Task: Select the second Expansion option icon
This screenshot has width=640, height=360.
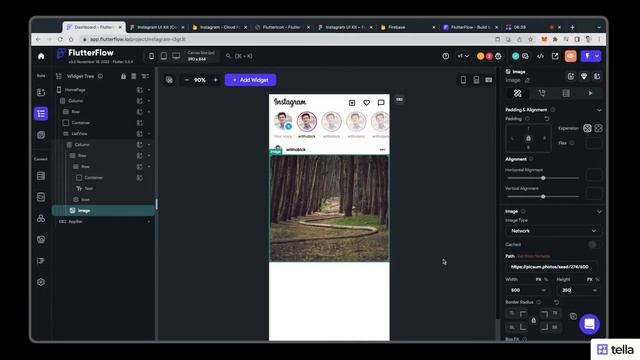Action: point(598,128)
